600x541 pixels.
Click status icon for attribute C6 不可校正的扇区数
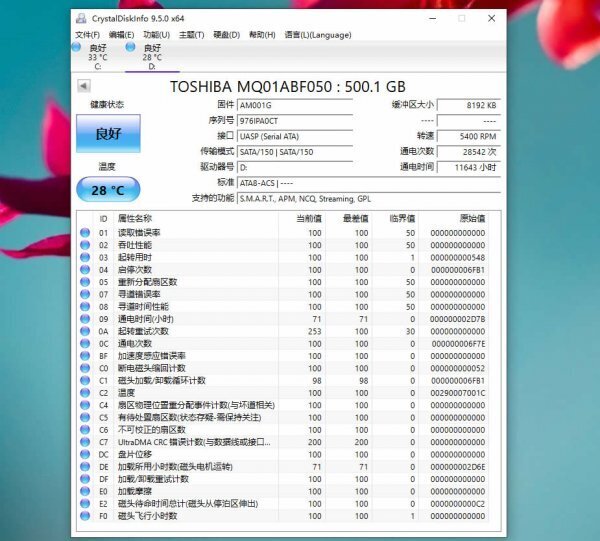(85, 430)
